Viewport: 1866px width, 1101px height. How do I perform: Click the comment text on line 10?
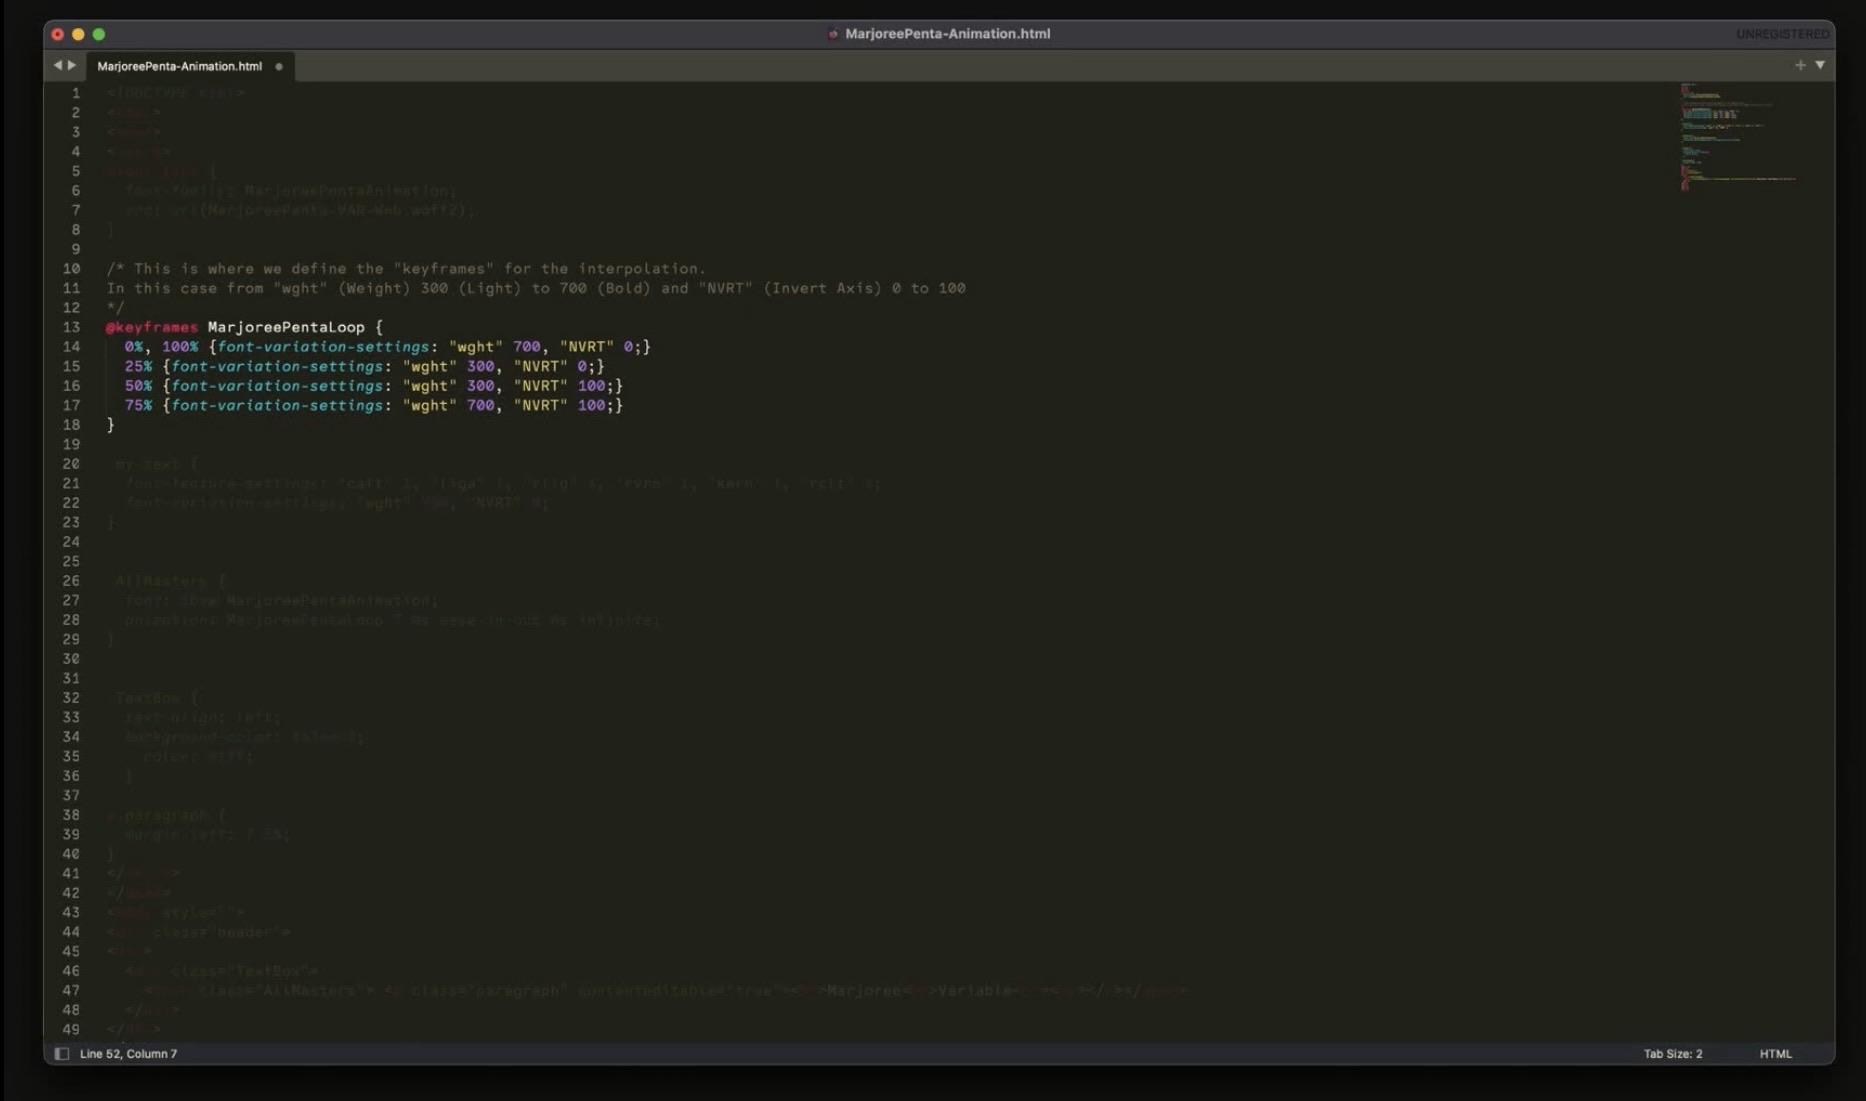(406, 269)
